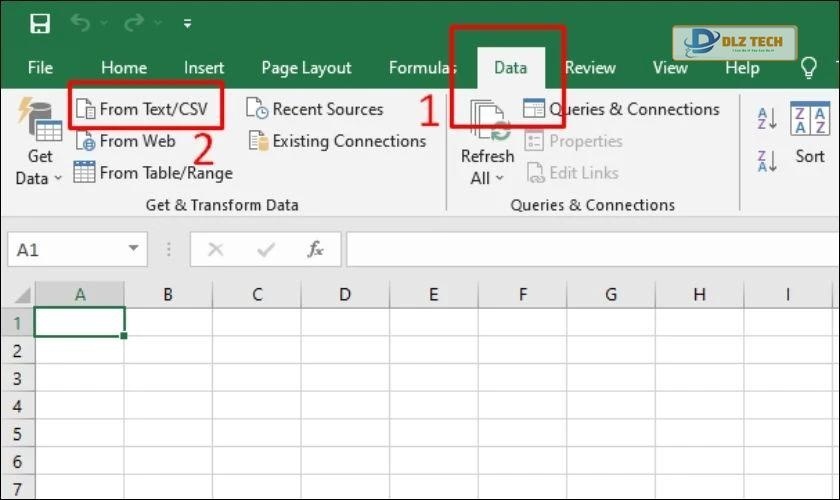Customize Quick Access Toolbar dropdown
The height and width of the screenshot is (500, 840).
[187, 24]
